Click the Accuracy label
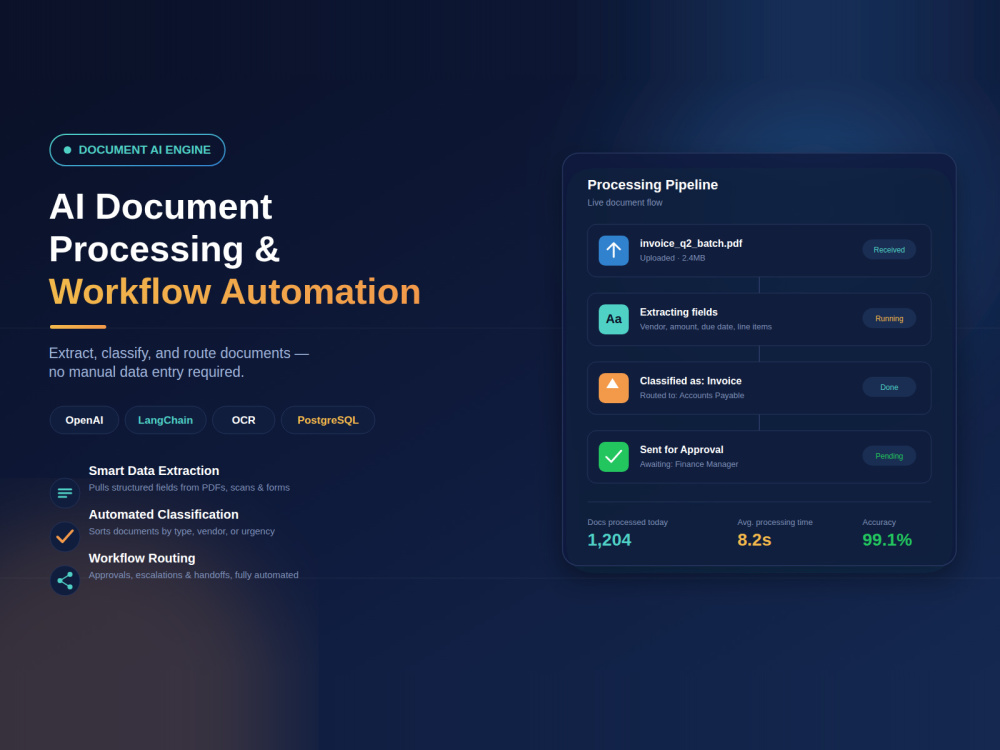The height and width of the screenshot is (750, 1000). tap(879, 522)
